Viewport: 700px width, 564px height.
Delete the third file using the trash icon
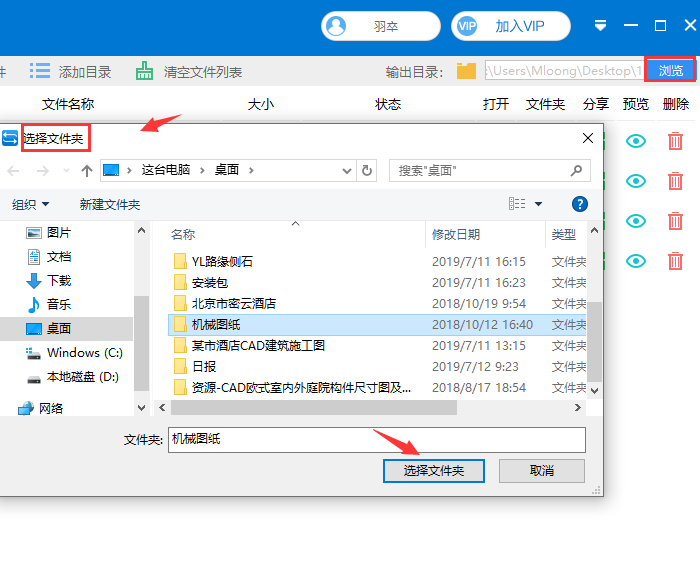coord(675,221)
